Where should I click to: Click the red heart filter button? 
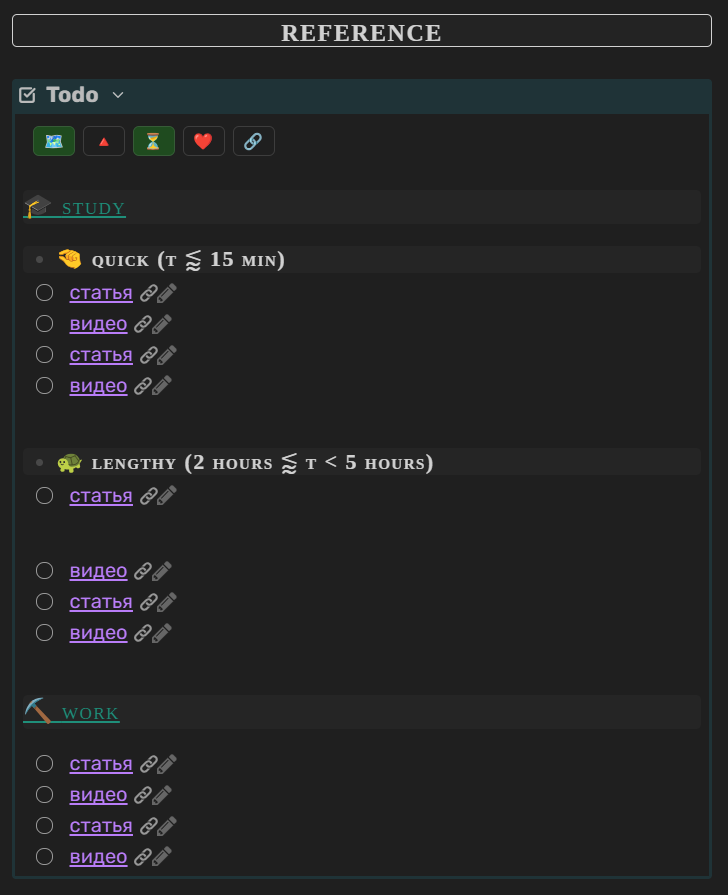click(204, 141)
